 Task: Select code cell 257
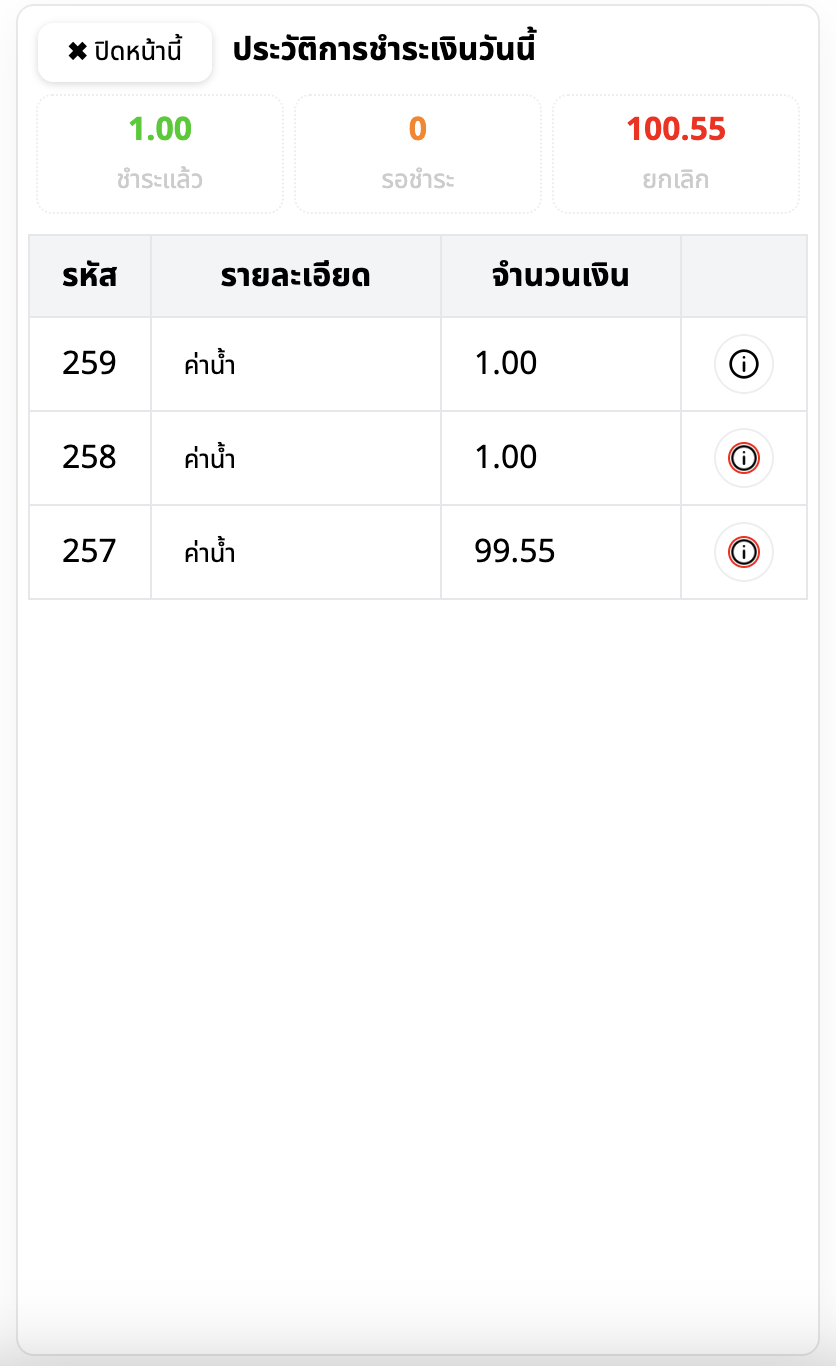click(90, 552)
